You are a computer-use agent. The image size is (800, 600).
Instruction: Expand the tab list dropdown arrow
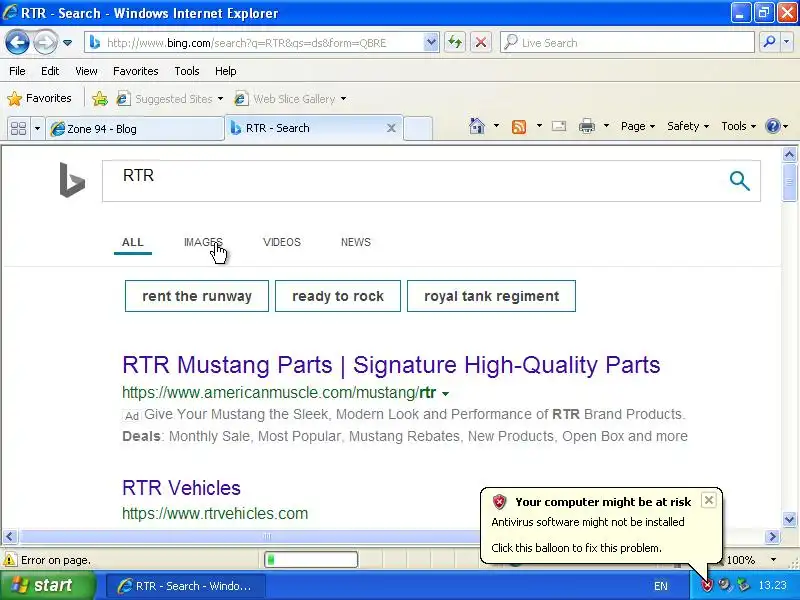(x=37, y=128)
